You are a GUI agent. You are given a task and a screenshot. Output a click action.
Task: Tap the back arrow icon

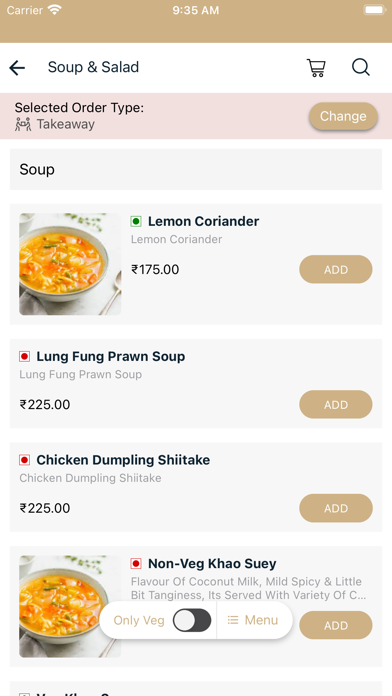(x=17, y=68)
